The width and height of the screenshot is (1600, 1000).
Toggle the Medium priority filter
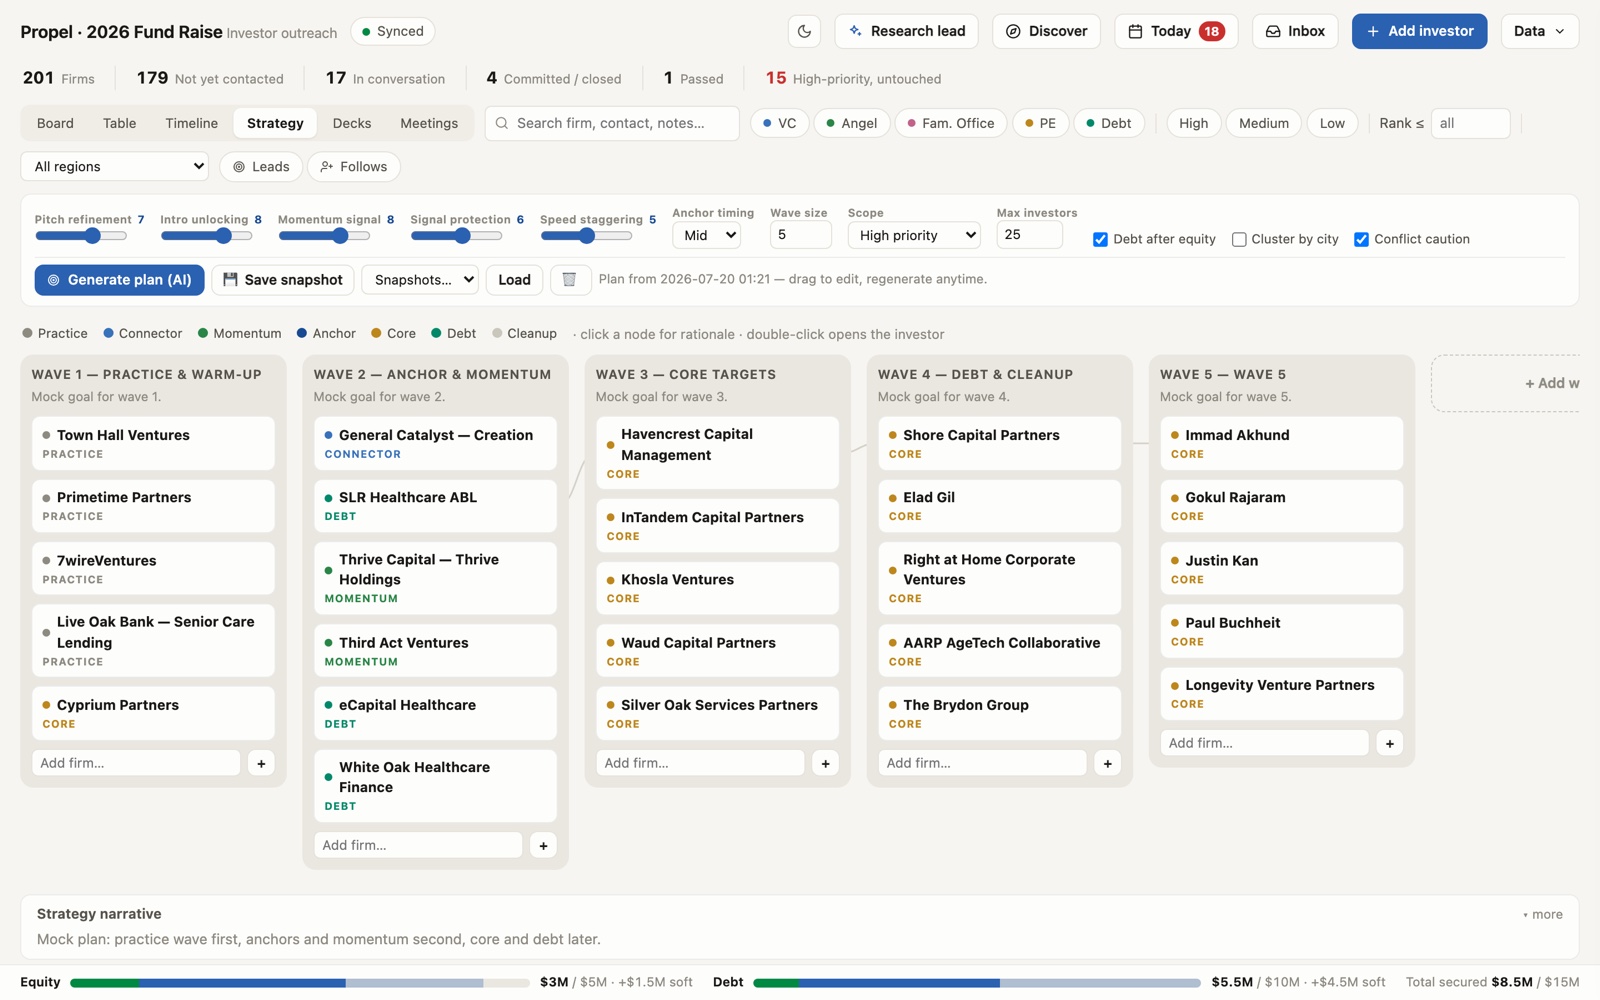(1263, 123)
